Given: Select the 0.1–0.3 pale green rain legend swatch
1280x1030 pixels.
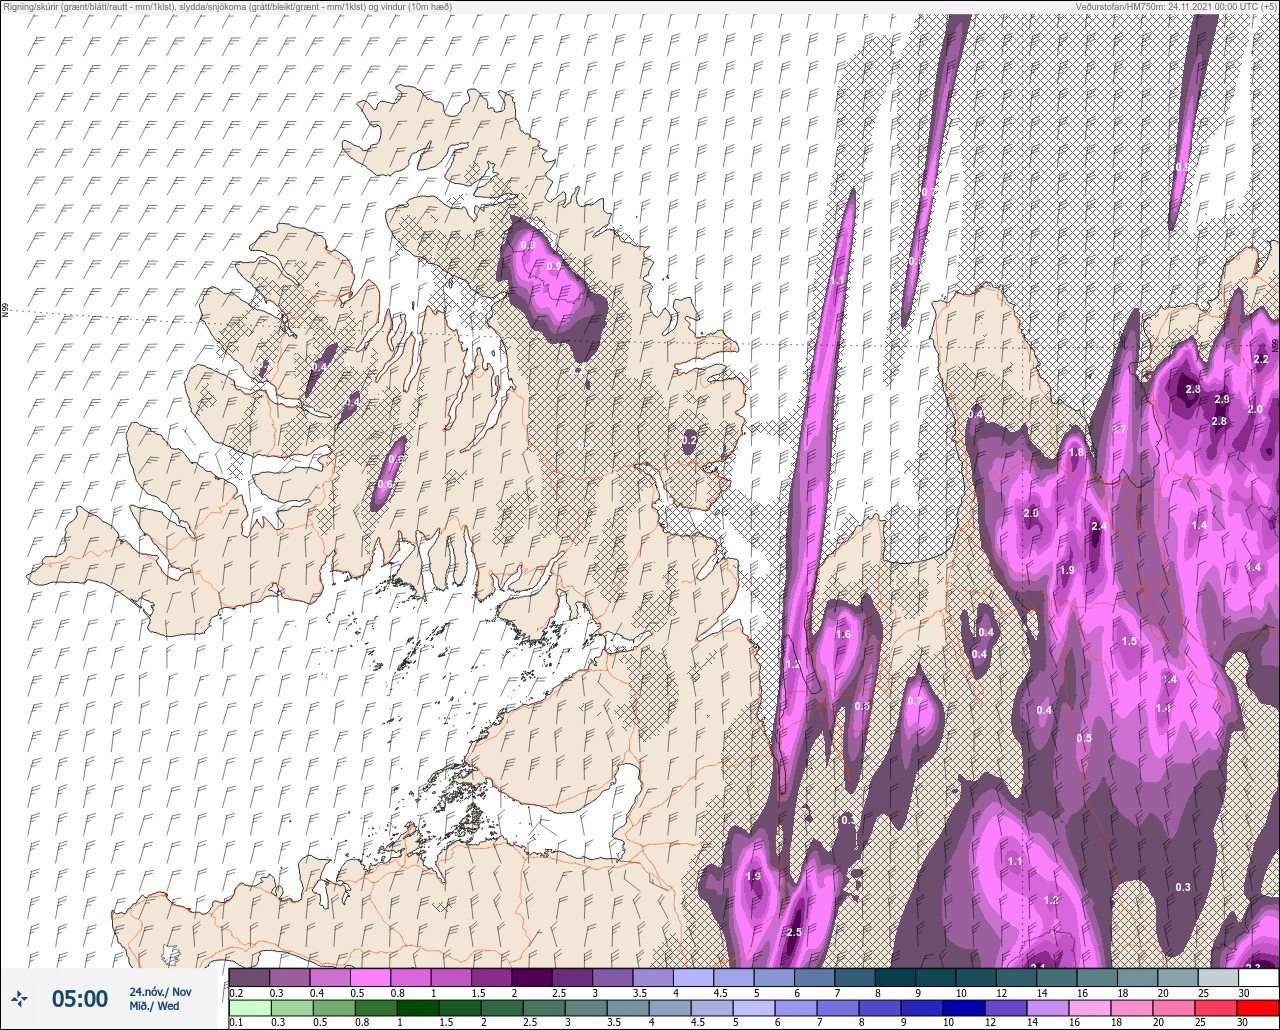Looking at the screenshot, I should (x=249, y=1007).
